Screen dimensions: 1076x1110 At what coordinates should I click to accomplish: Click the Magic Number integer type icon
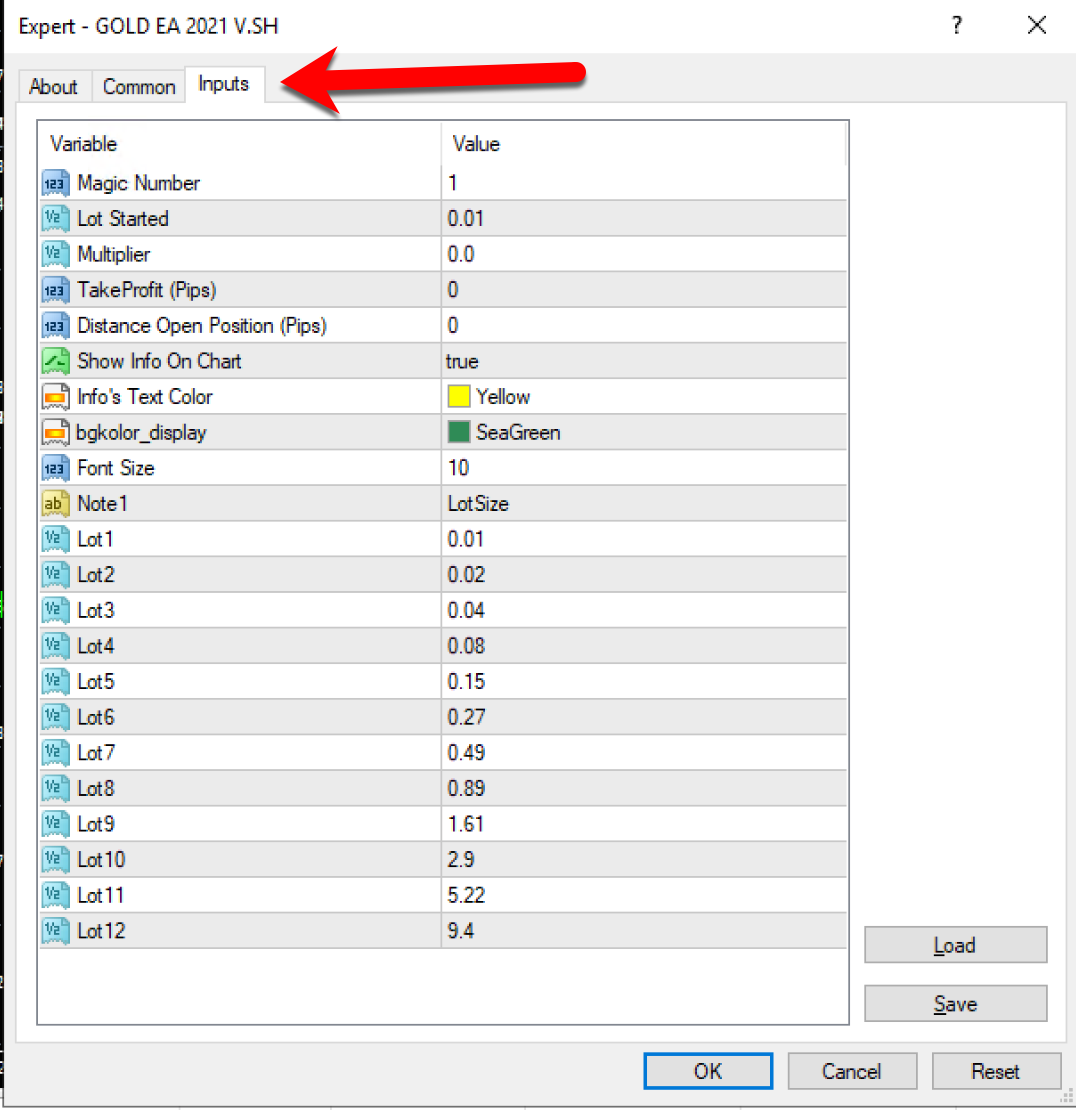(x=55, y=183)
